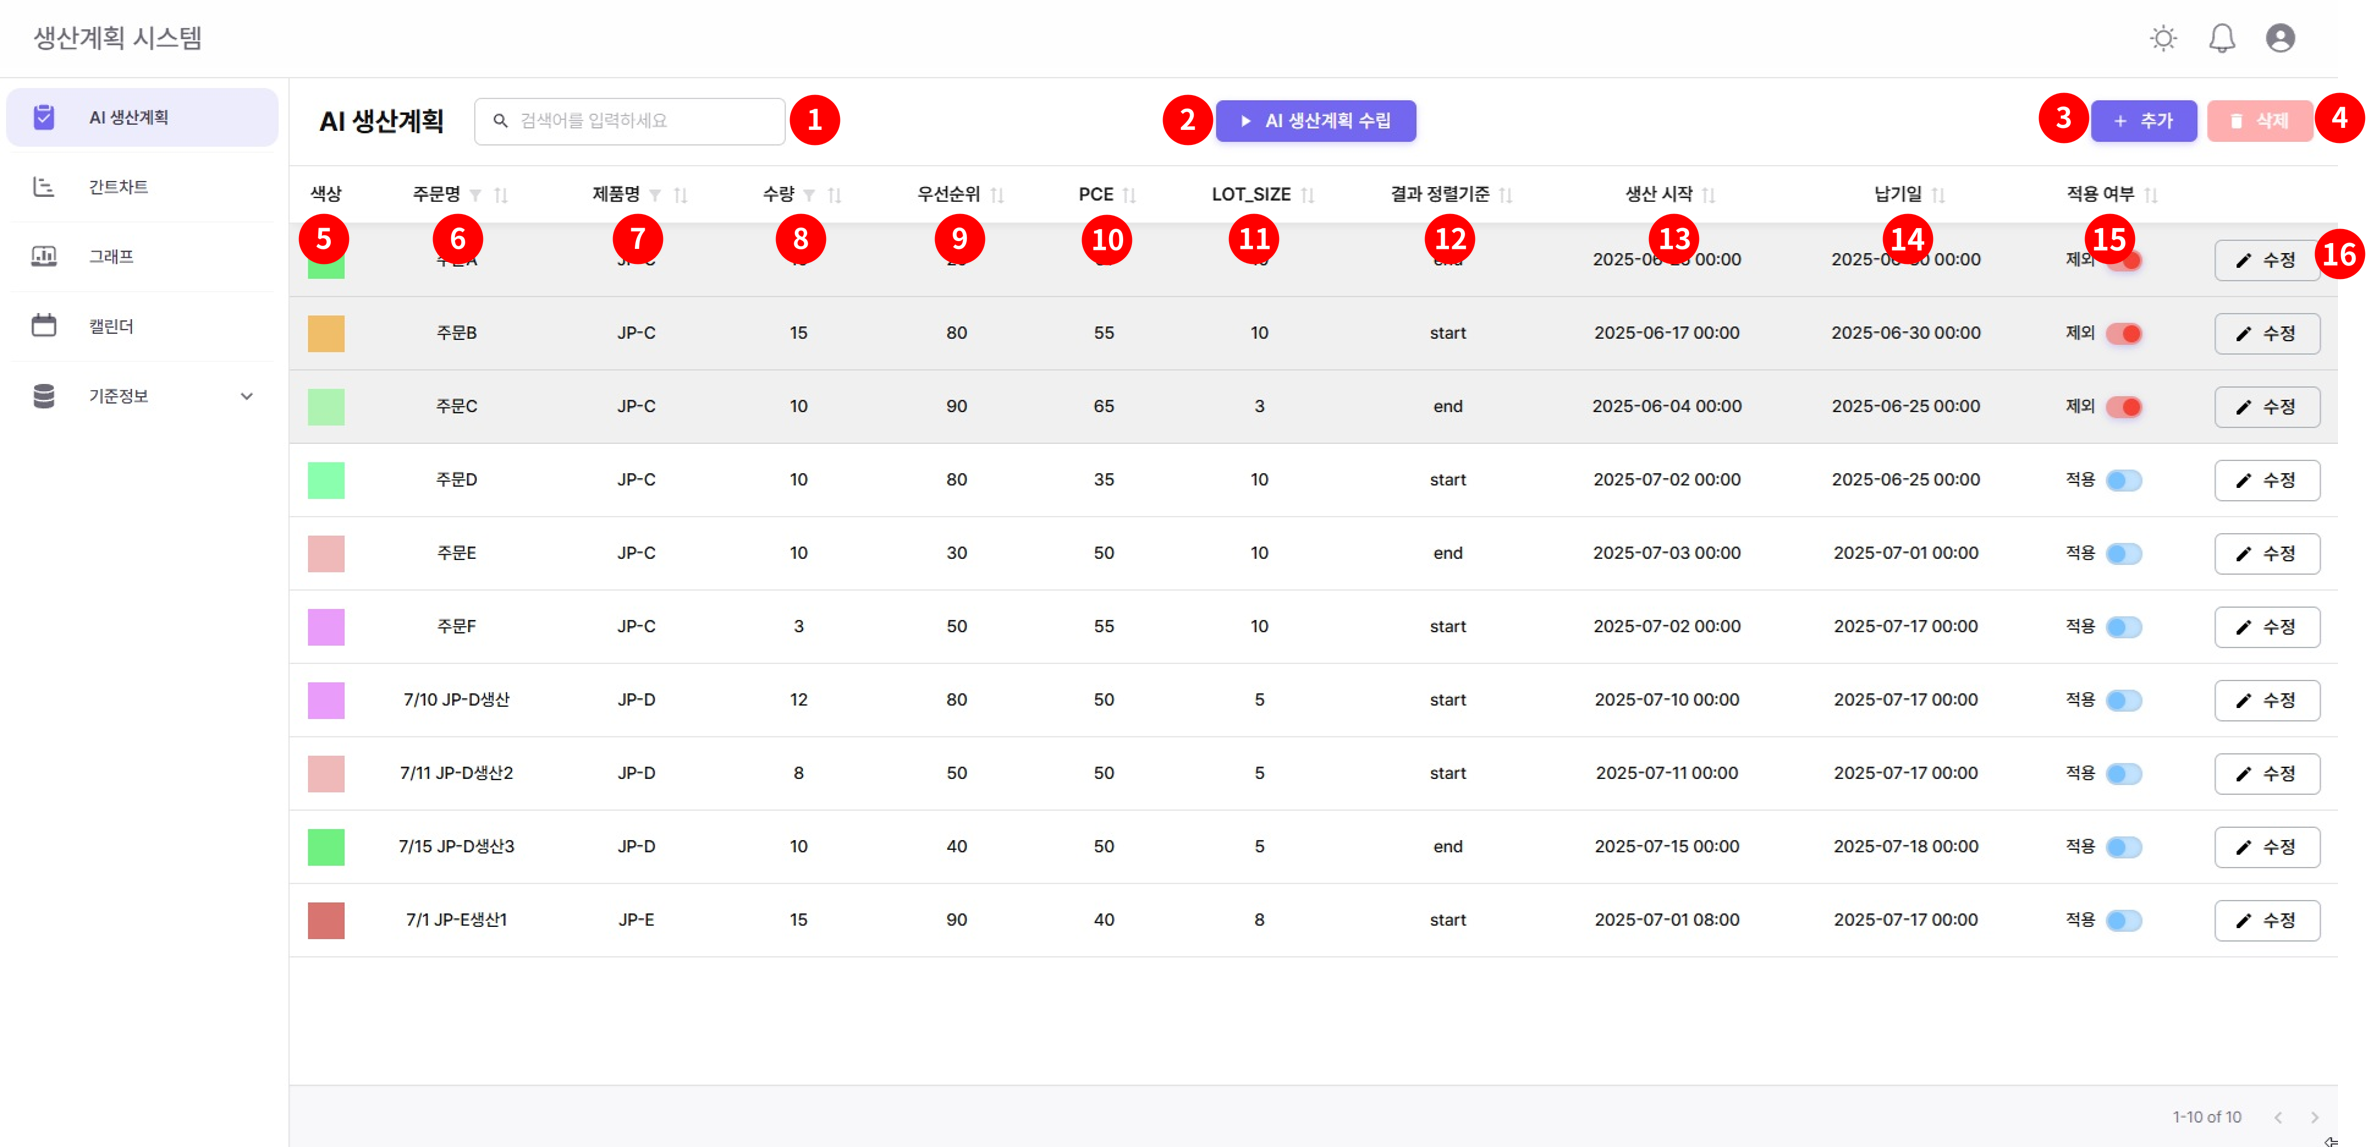The width and height of the screenshot is (2366, 1147).
Task: Click the brightness theme toggle icon
Action: [x=2163, y=38]
